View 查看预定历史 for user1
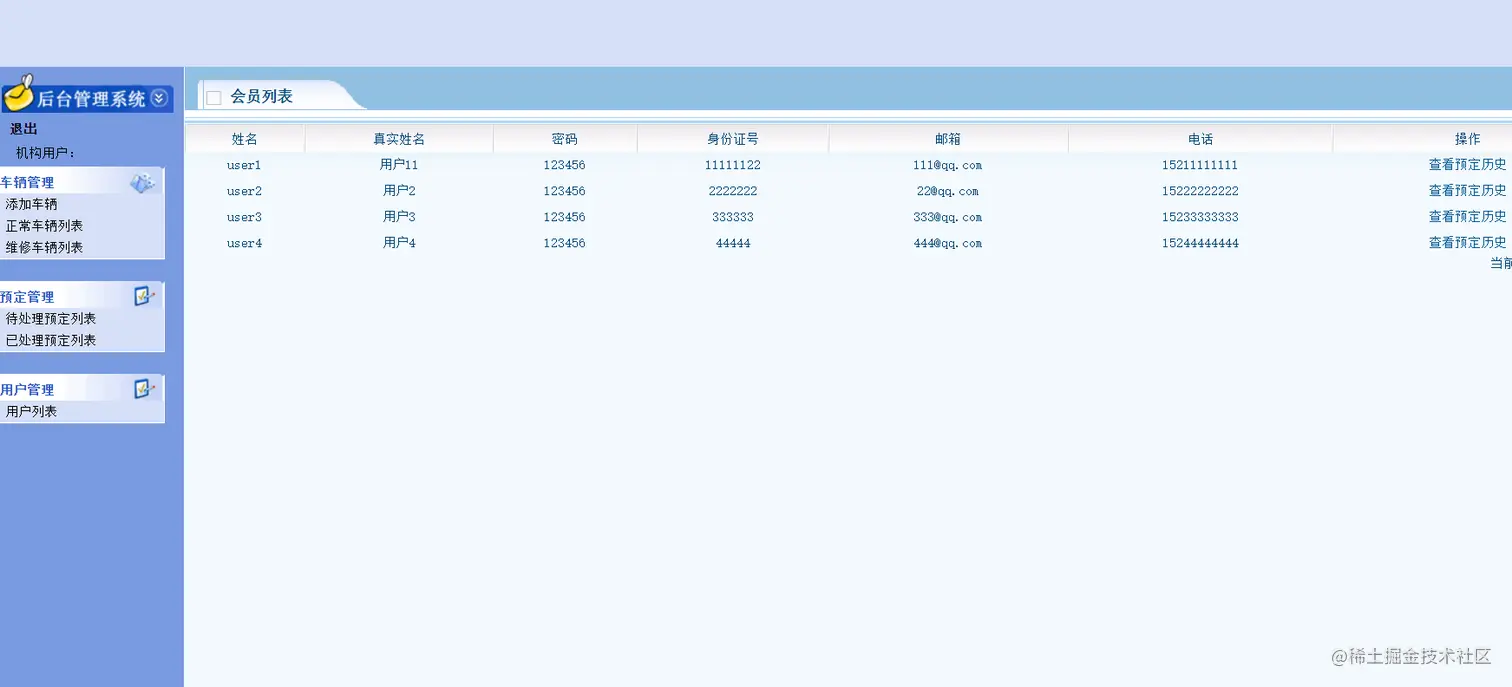Screen dimensions: 1512x687 (x=1467, y=165)
